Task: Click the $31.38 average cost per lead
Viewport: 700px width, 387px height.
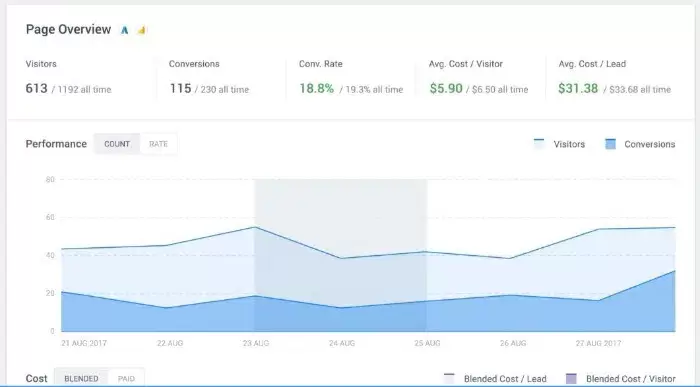Action: [578, 88]
